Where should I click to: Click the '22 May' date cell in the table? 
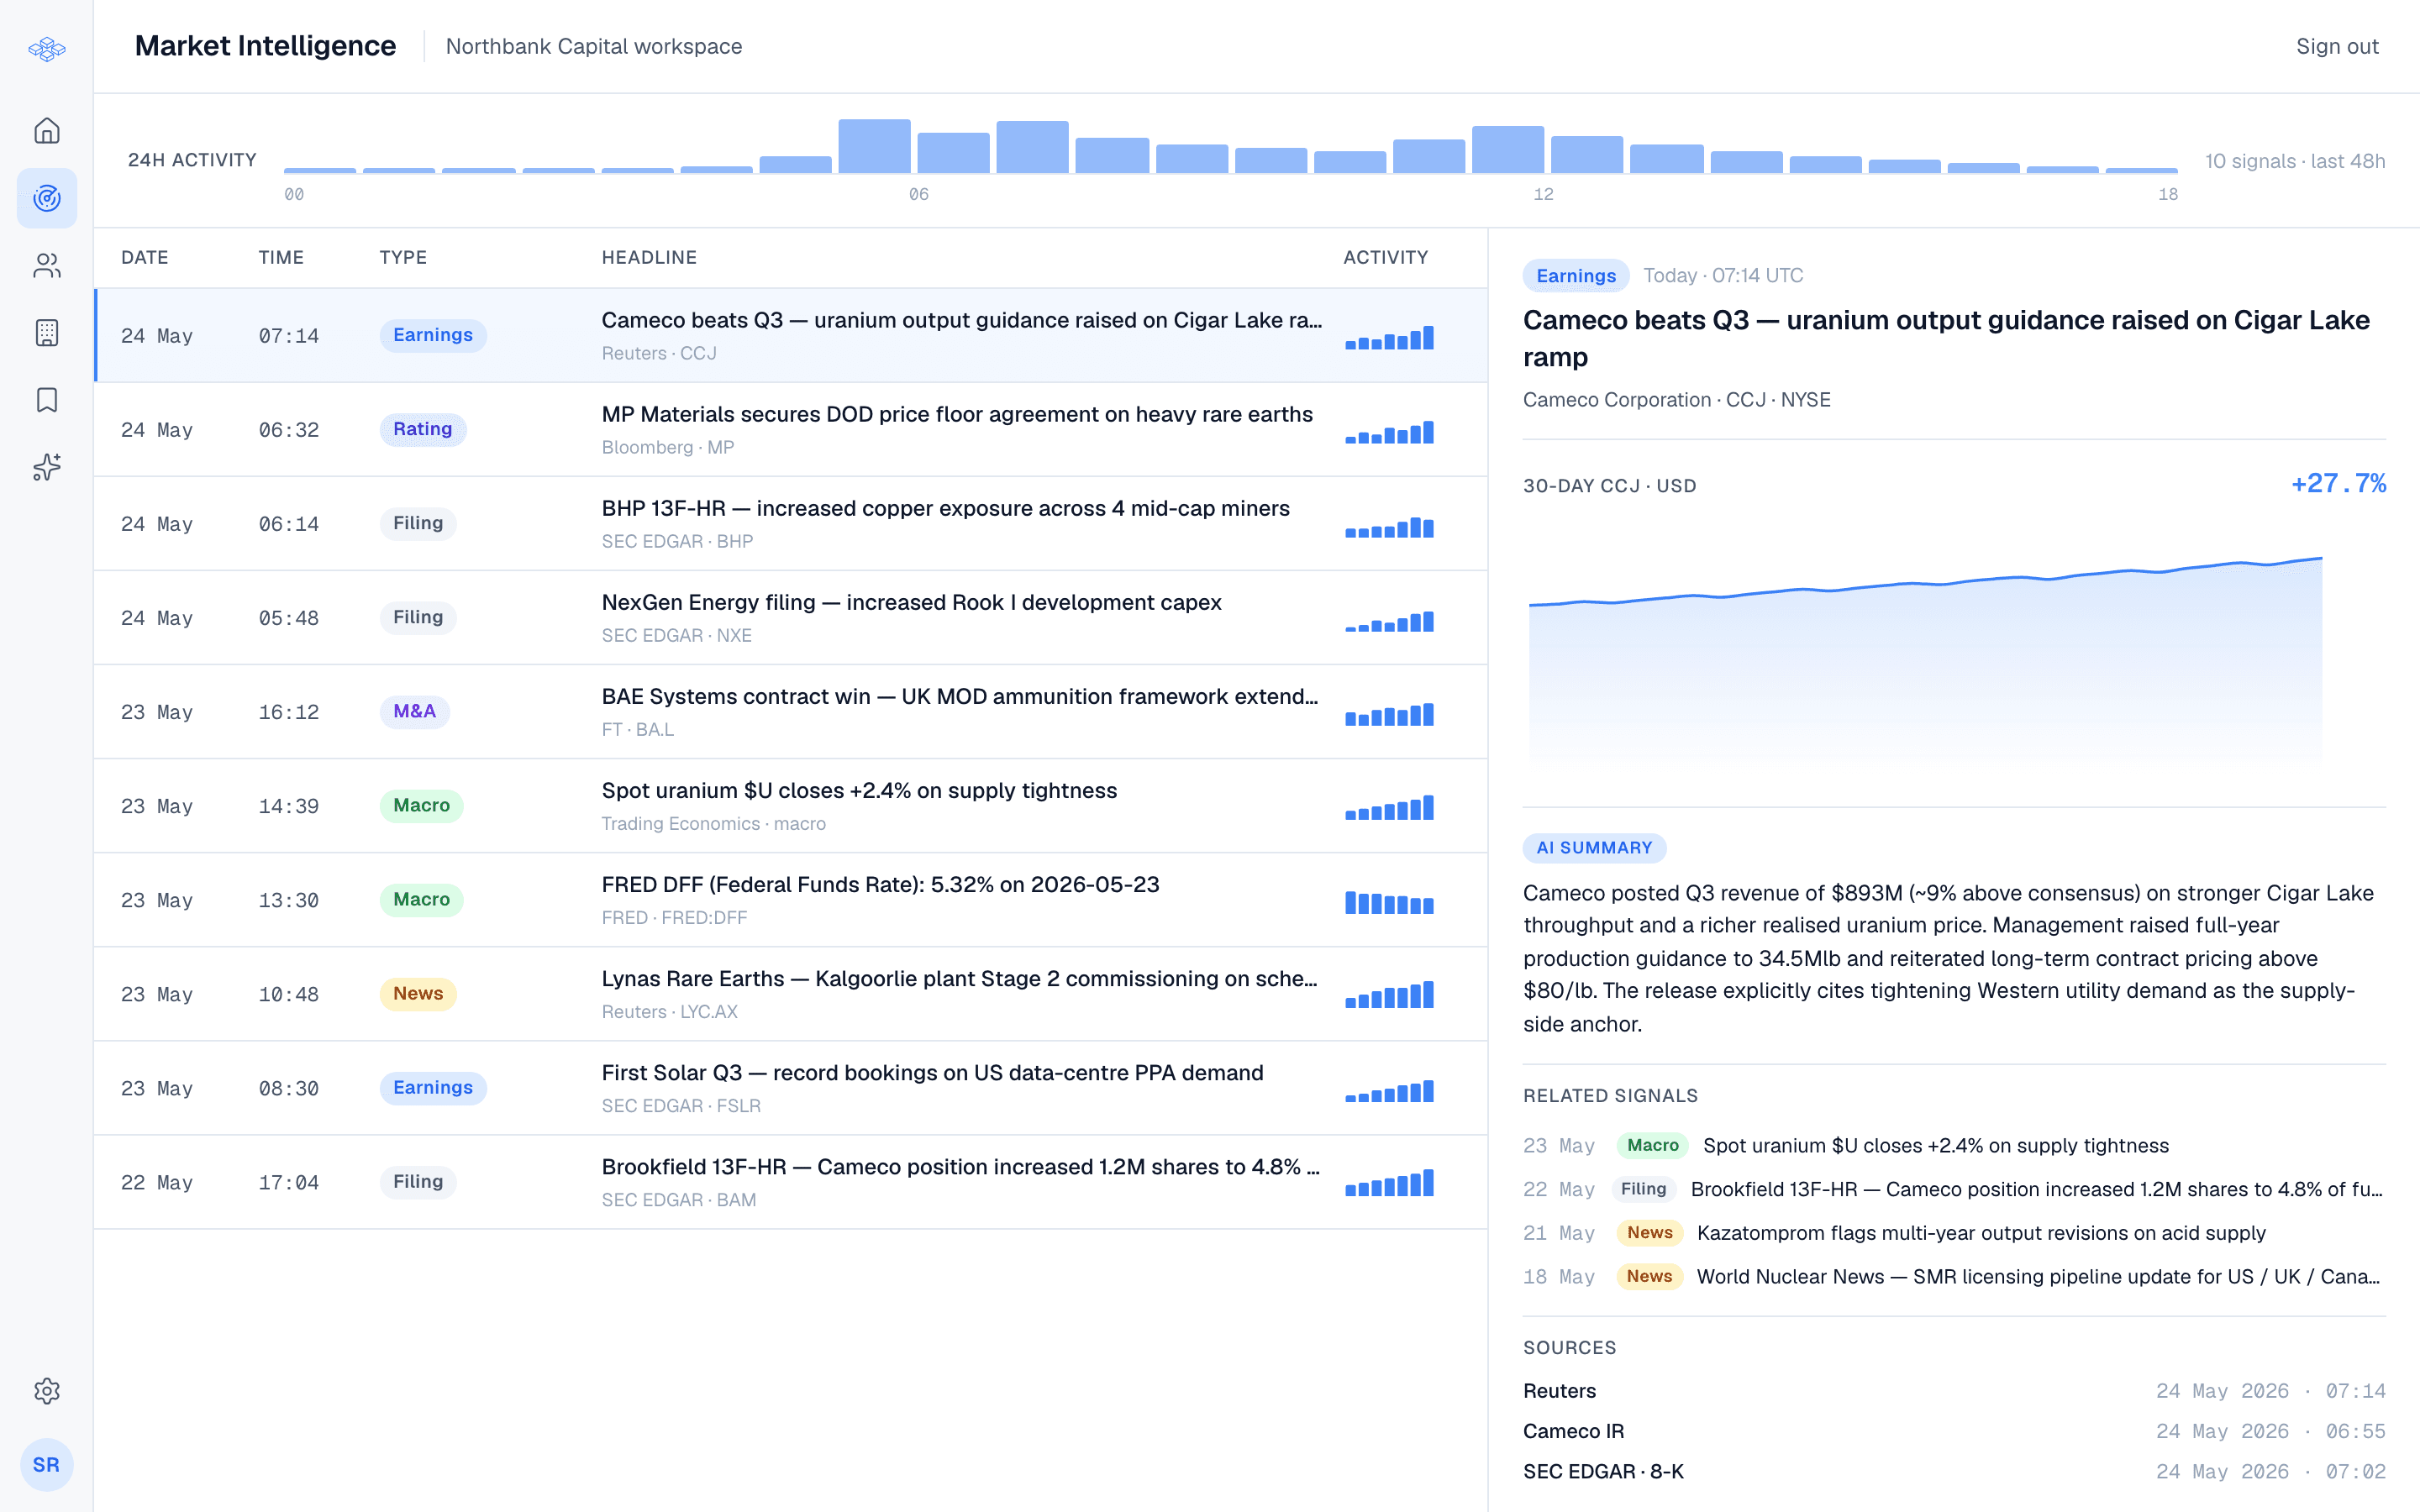(156, 1183)
